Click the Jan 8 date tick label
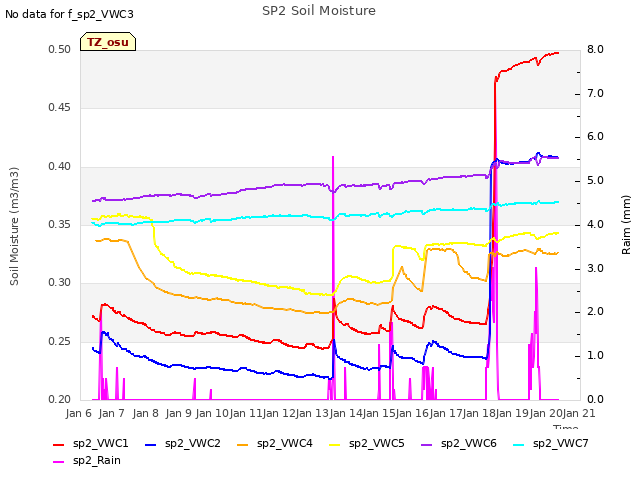The height and width of the screenshot is (480, 640). [145, 413]
